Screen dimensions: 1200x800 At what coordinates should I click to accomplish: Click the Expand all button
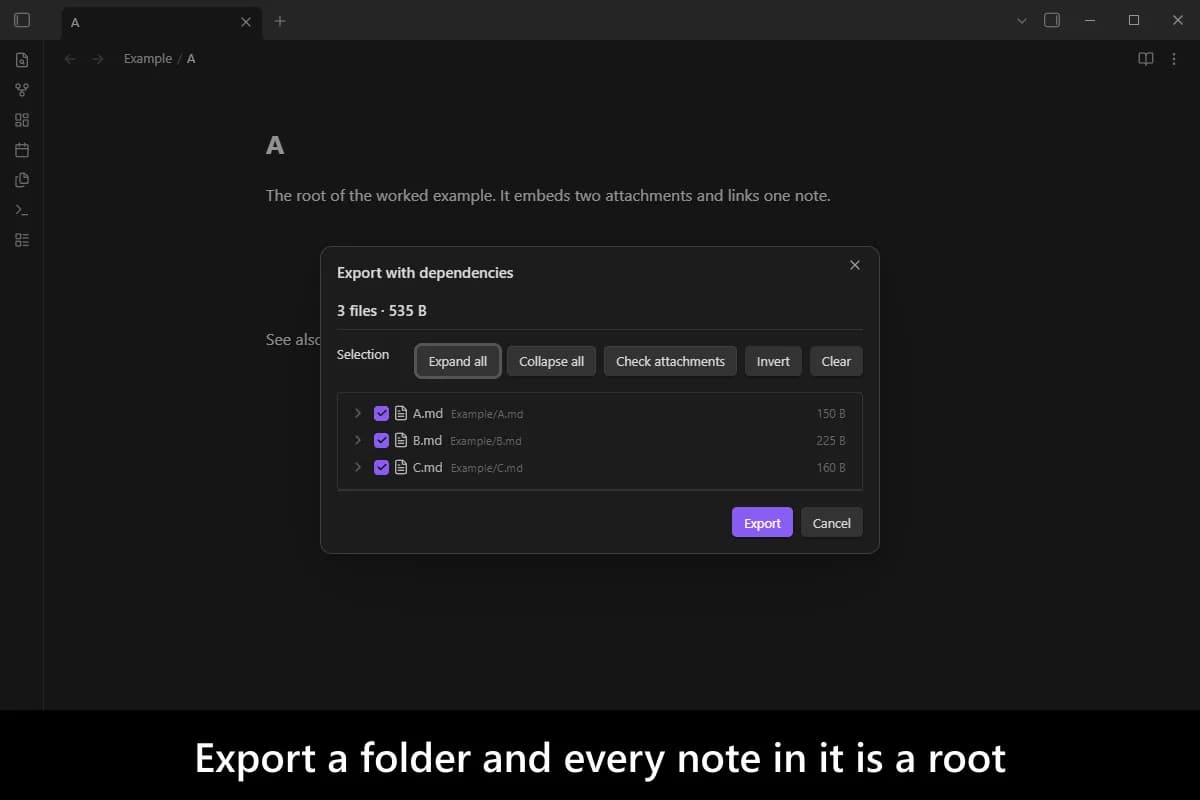coord(458,361)
